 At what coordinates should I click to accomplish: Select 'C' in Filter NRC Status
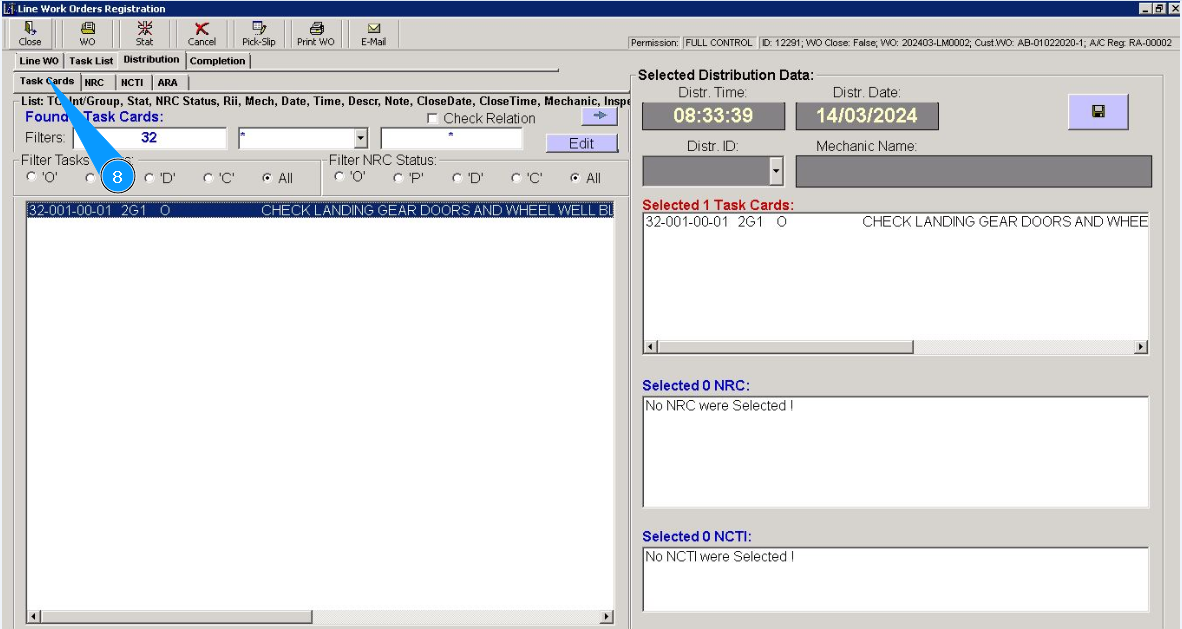[516, 178]
